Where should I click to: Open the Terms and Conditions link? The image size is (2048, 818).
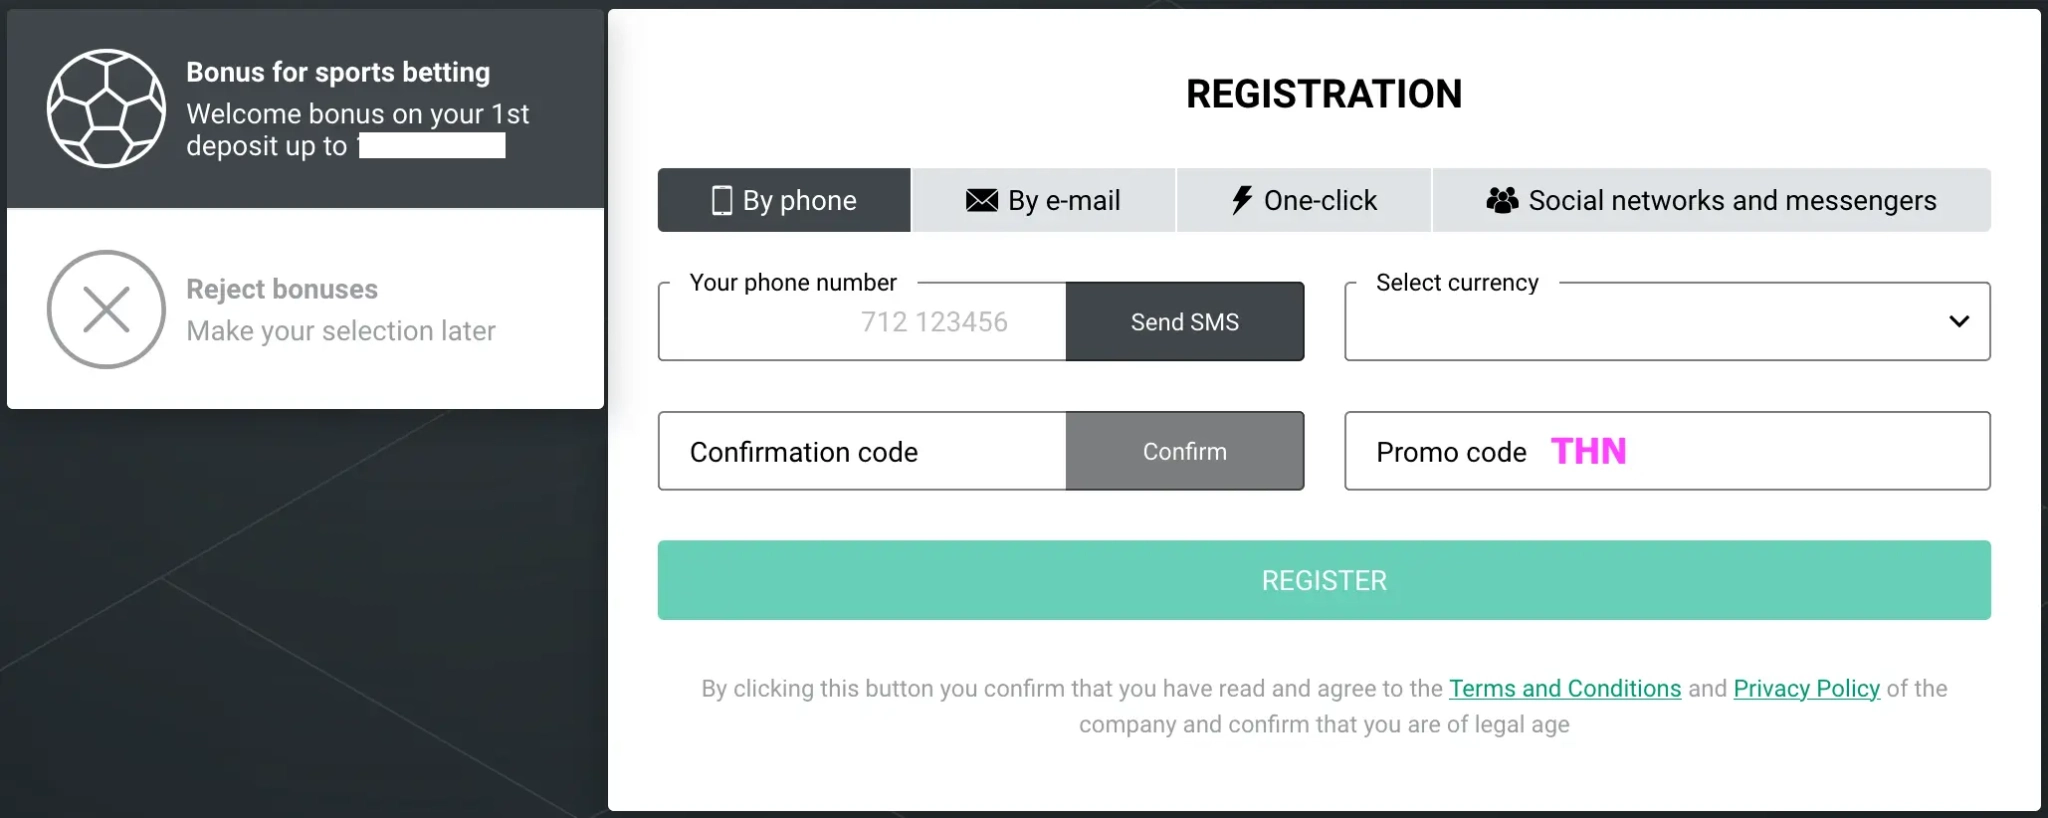pos(1565,688)
